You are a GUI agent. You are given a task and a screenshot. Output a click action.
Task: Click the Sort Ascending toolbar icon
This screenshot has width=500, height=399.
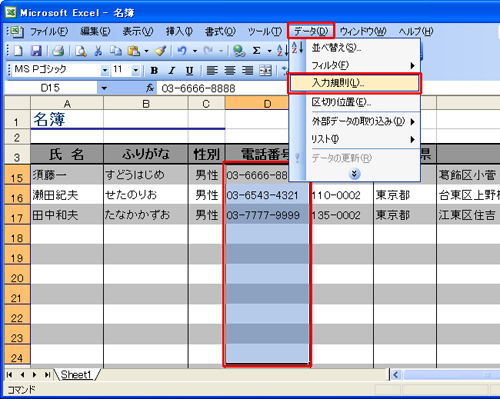[x=282, y=51]
